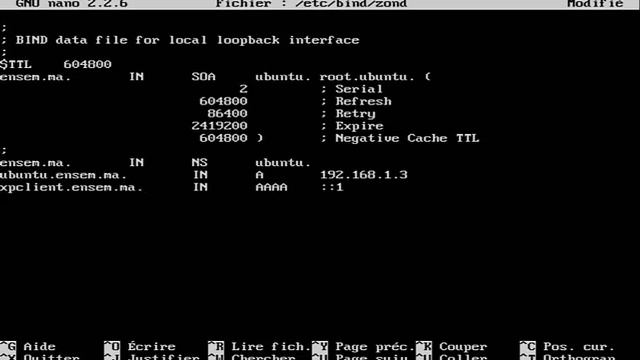Image resolution: width=640 pixels, height=360 pixels.
Task: Click the ^C Pos. cur. shortcut
Action: pos(567,347)
